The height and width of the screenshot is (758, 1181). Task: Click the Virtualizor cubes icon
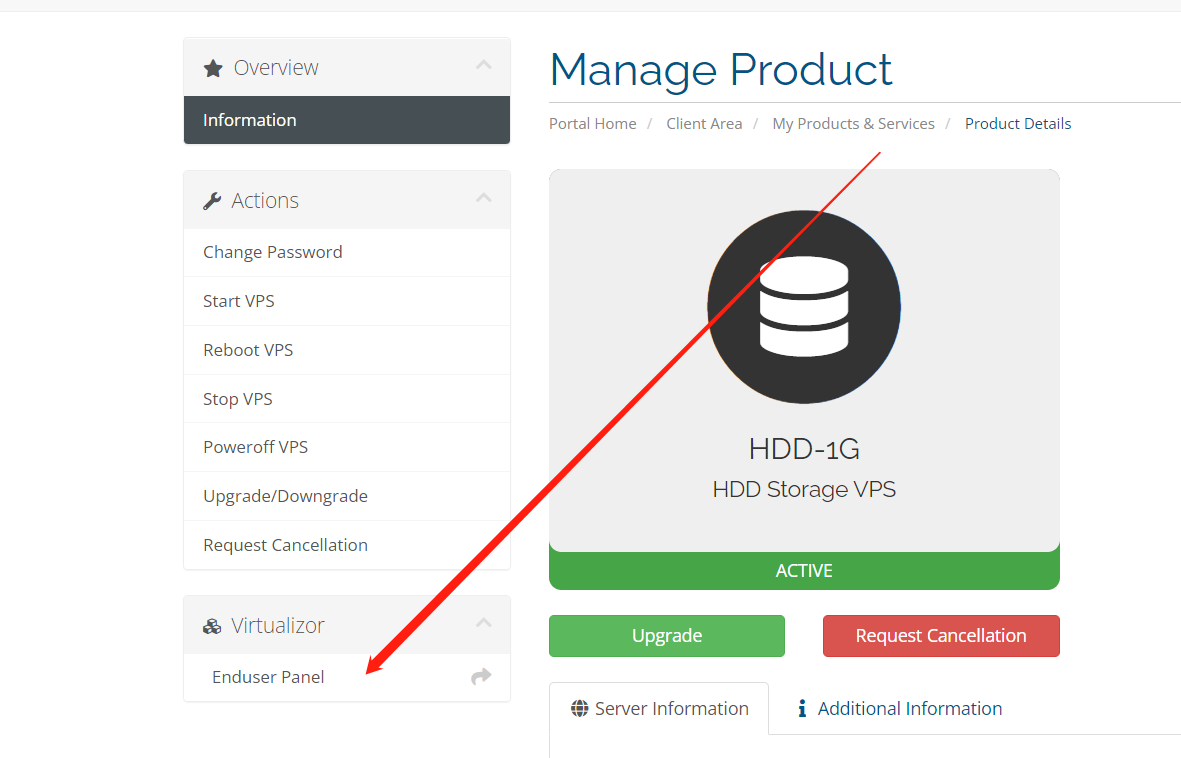212,626
